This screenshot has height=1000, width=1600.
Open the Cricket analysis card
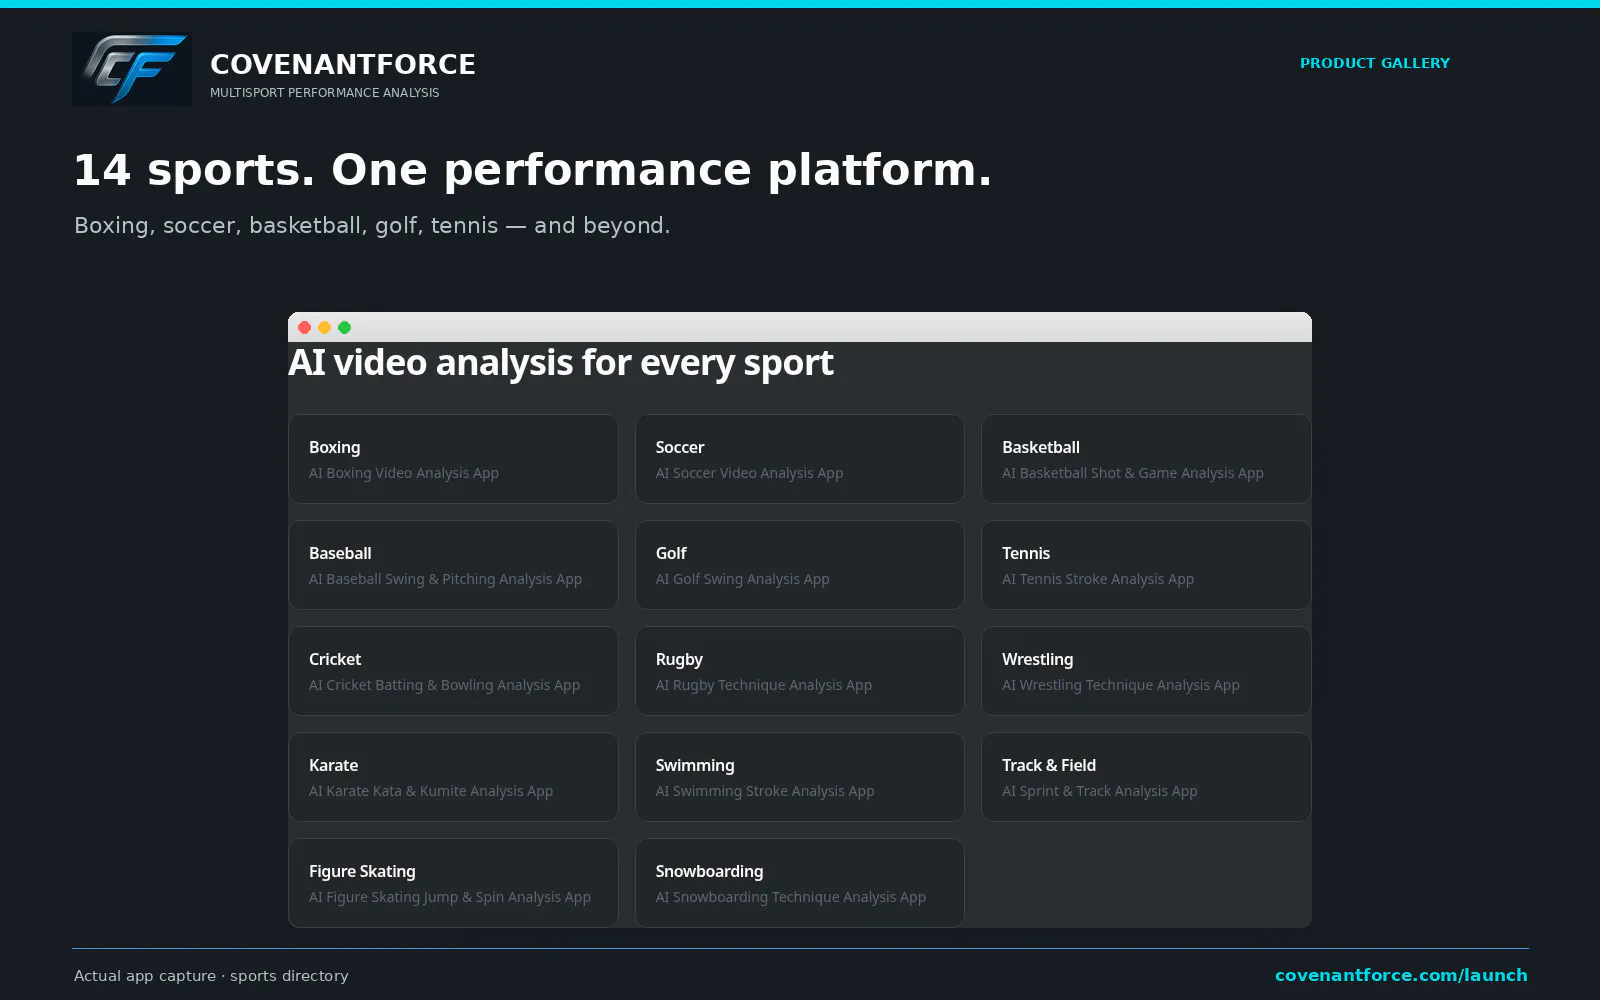(x=453, y=671)
